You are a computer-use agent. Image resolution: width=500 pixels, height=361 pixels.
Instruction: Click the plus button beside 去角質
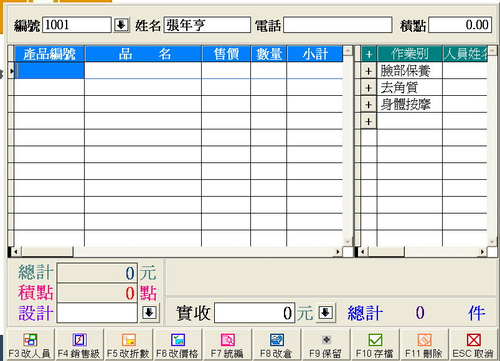pos(369,88)
